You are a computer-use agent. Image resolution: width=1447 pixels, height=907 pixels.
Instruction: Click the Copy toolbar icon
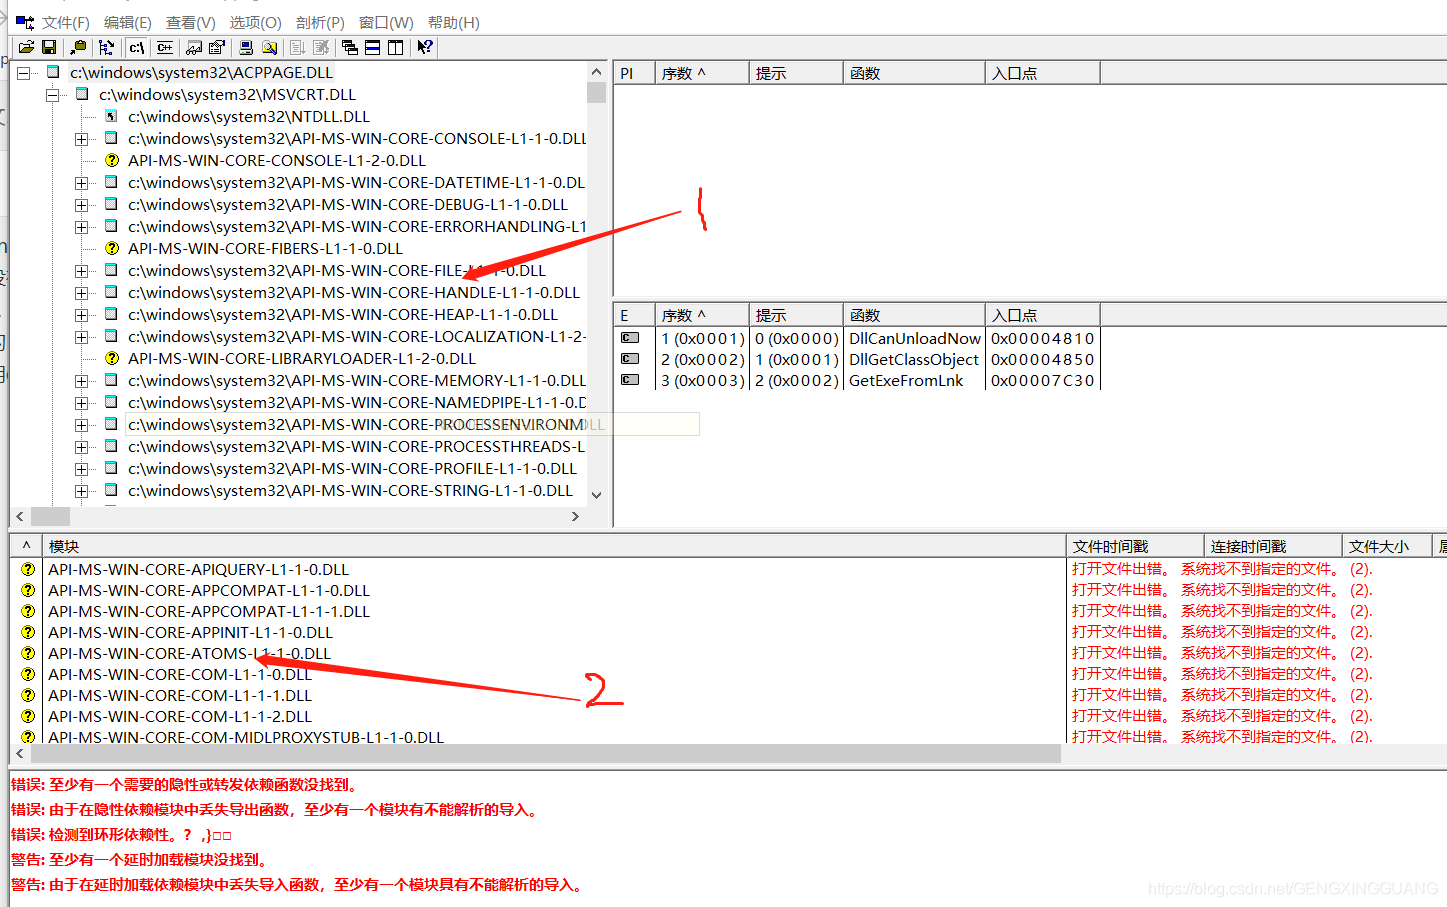pyautogui.click(x=78, y=47)
